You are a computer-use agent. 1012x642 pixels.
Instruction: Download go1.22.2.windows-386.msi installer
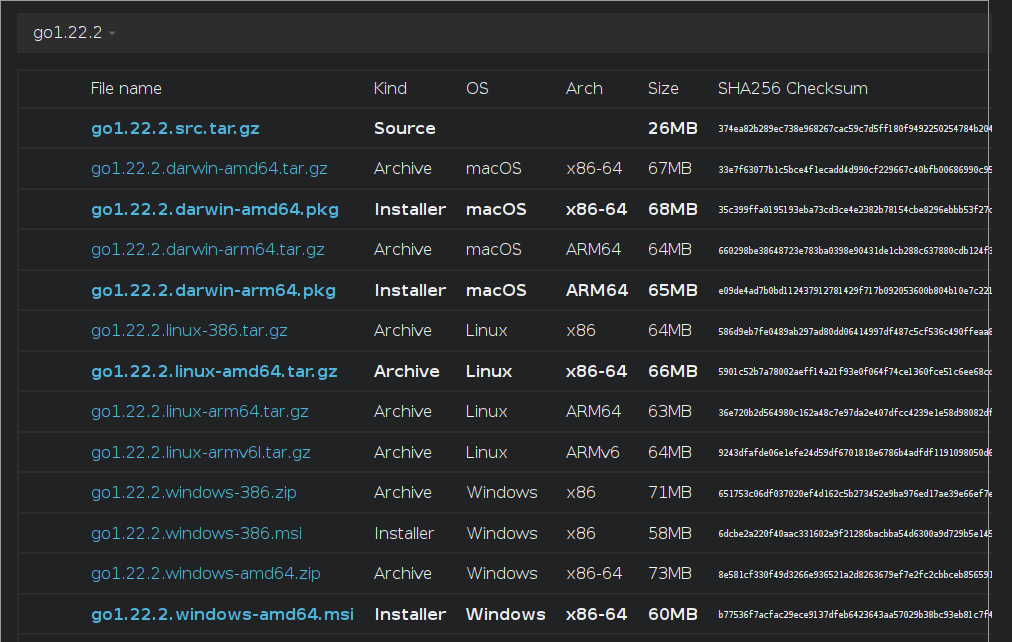(194, 533)
